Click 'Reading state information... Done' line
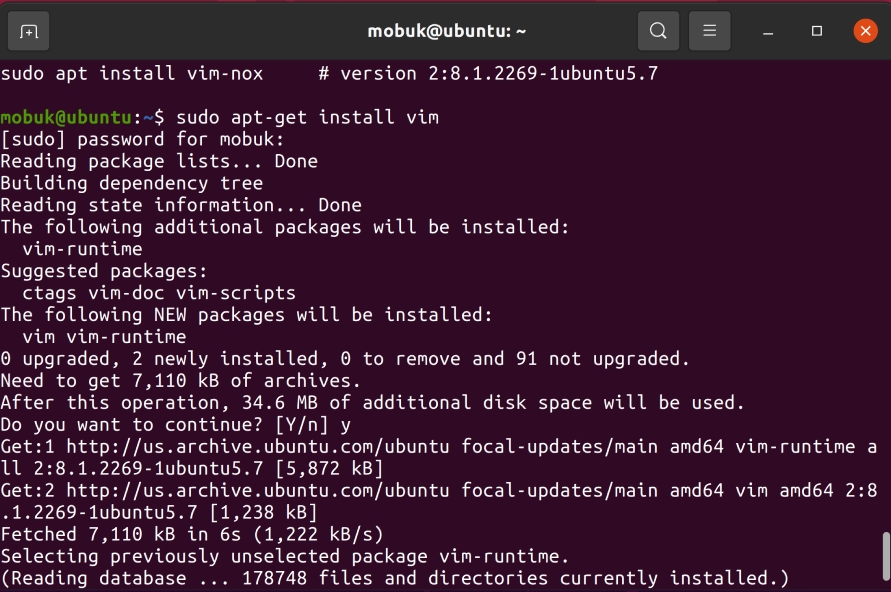 click(181, 205)
